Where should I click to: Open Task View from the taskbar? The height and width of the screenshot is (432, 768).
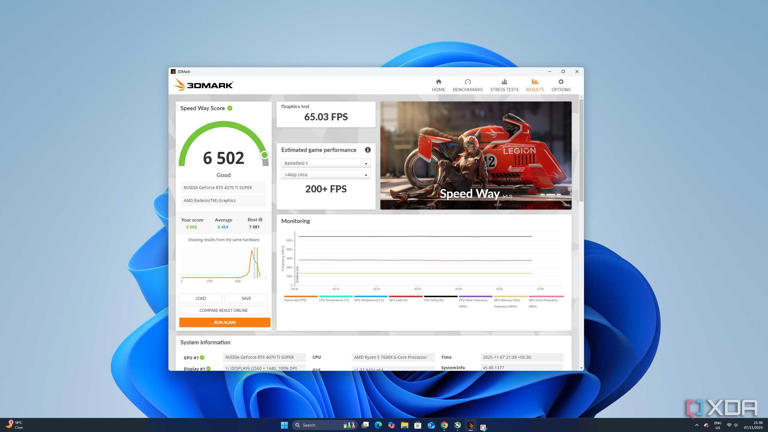365,425
